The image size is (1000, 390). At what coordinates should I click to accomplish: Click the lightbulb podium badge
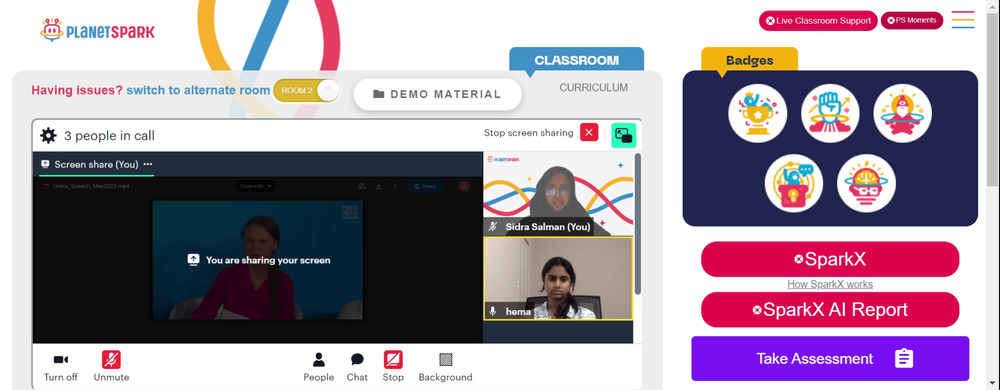(793, 184)
